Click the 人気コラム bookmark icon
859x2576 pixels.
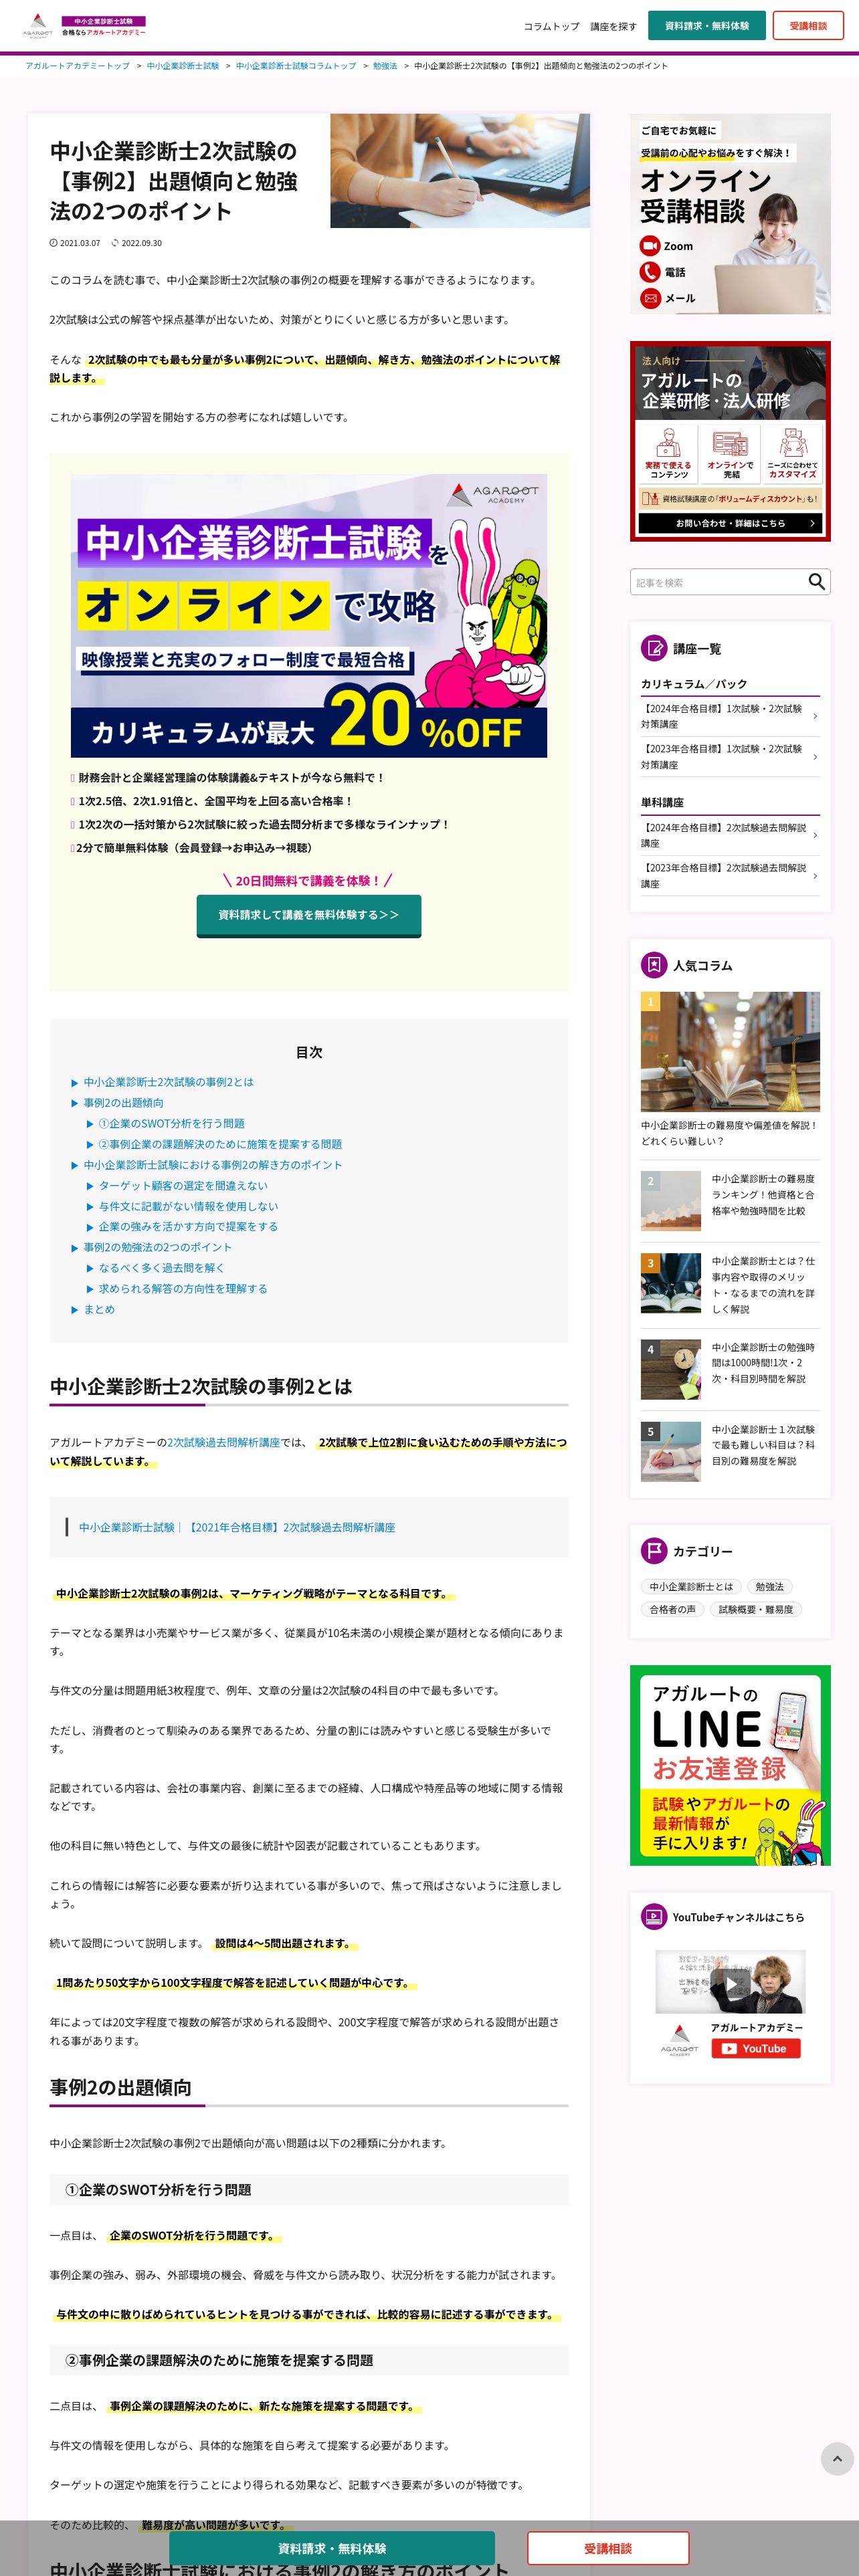654,965
